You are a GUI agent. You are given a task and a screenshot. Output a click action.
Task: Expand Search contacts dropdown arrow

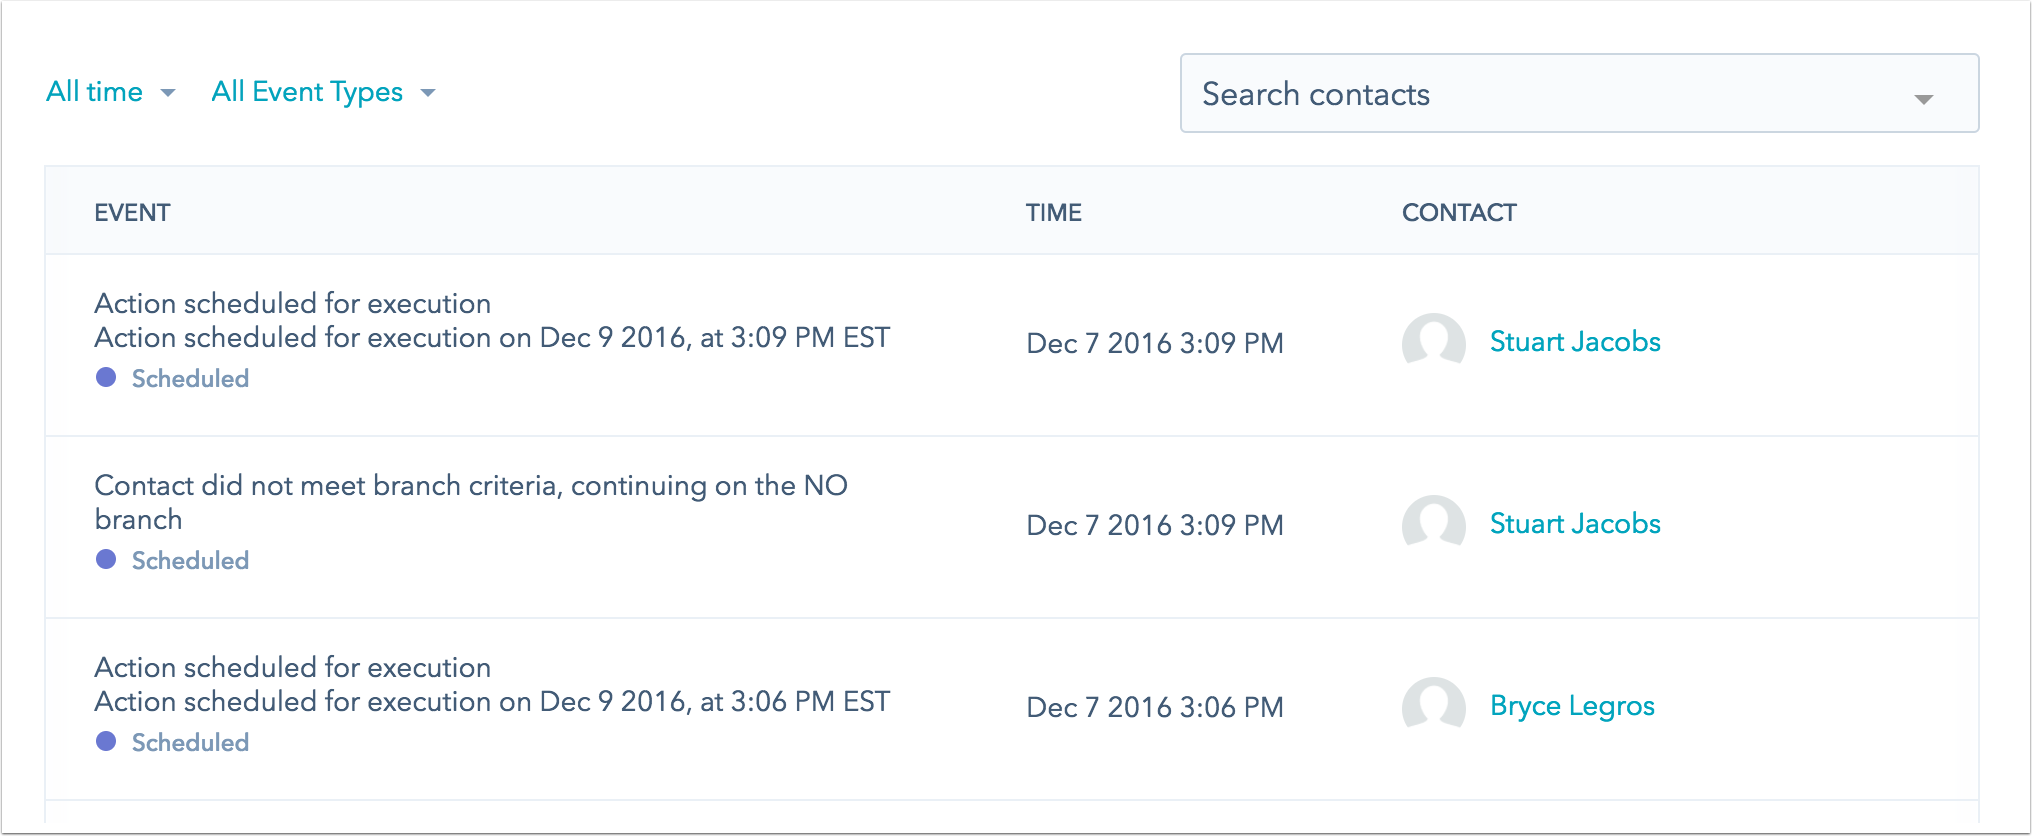point(1923,99)
